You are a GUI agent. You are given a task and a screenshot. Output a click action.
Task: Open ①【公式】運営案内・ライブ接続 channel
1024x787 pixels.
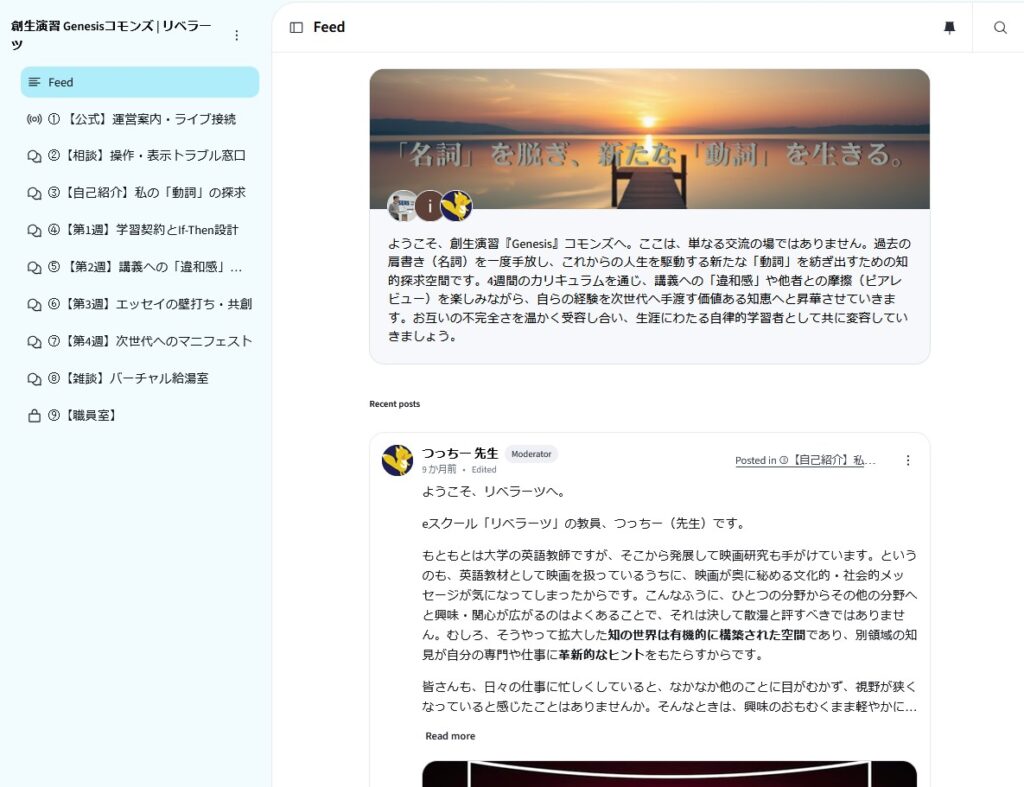pyautogui.click(x=140, y=119)
